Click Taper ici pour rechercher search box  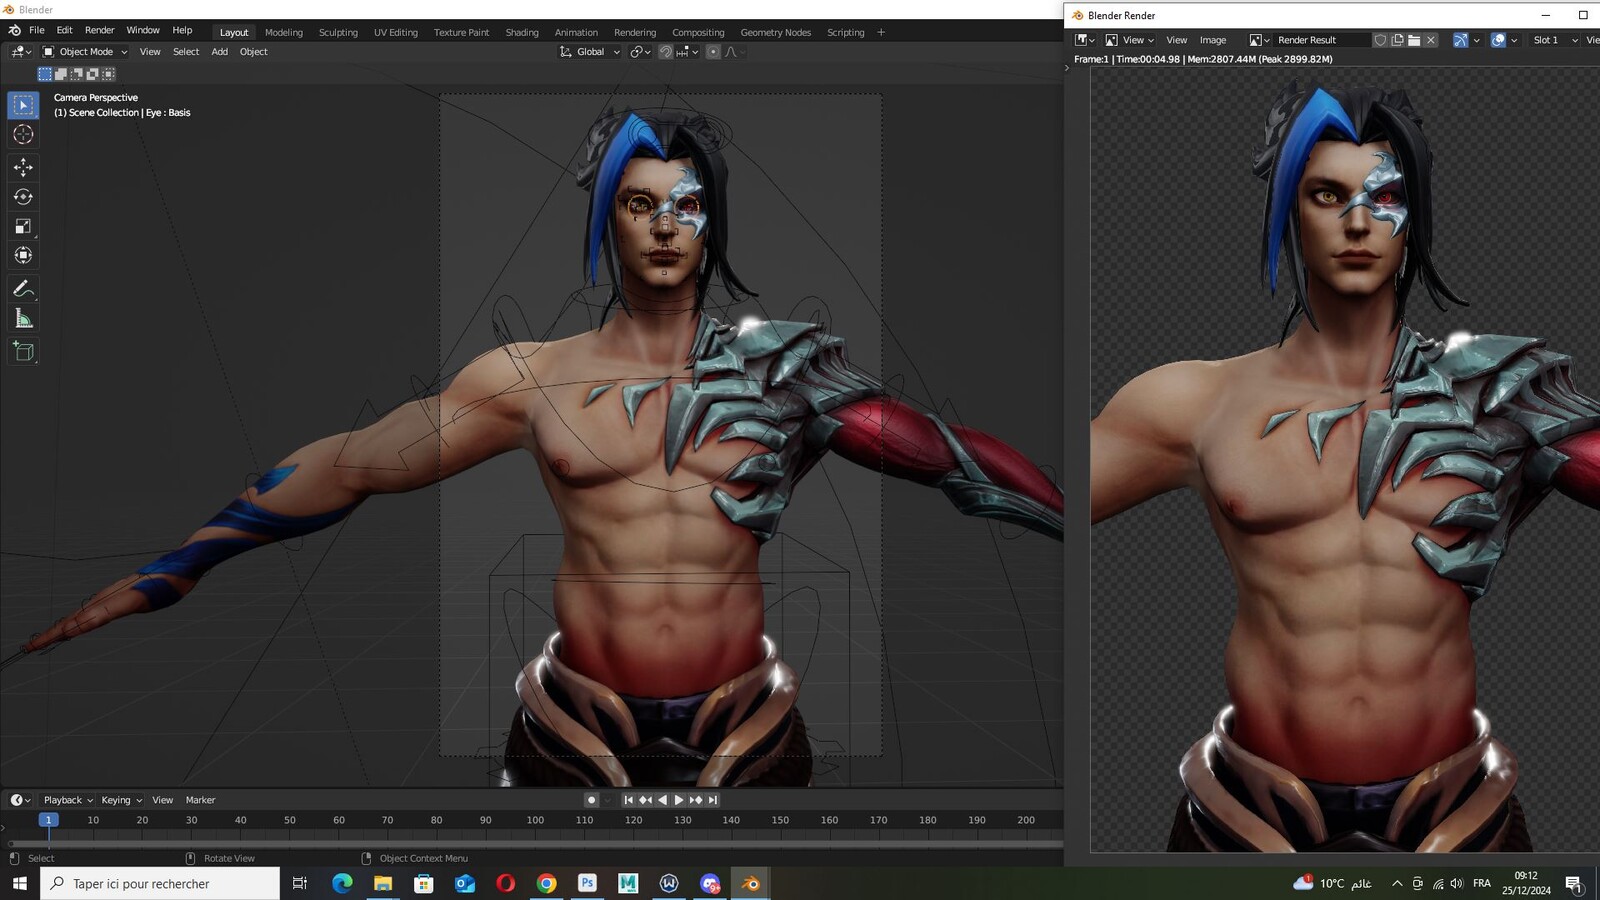(160, 883)
